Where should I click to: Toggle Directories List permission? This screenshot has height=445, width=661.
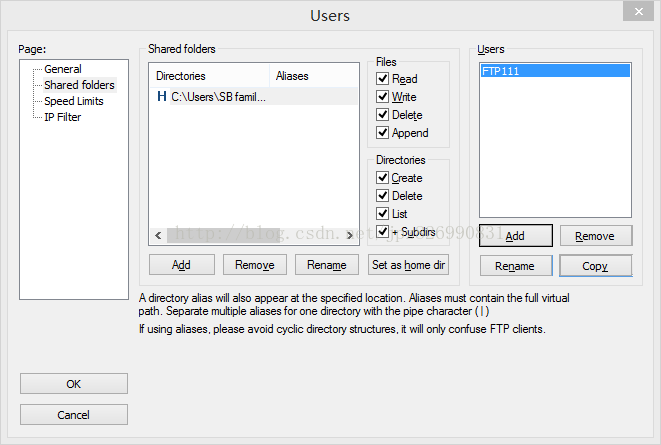pyautogui.click(x=382, y=214)
